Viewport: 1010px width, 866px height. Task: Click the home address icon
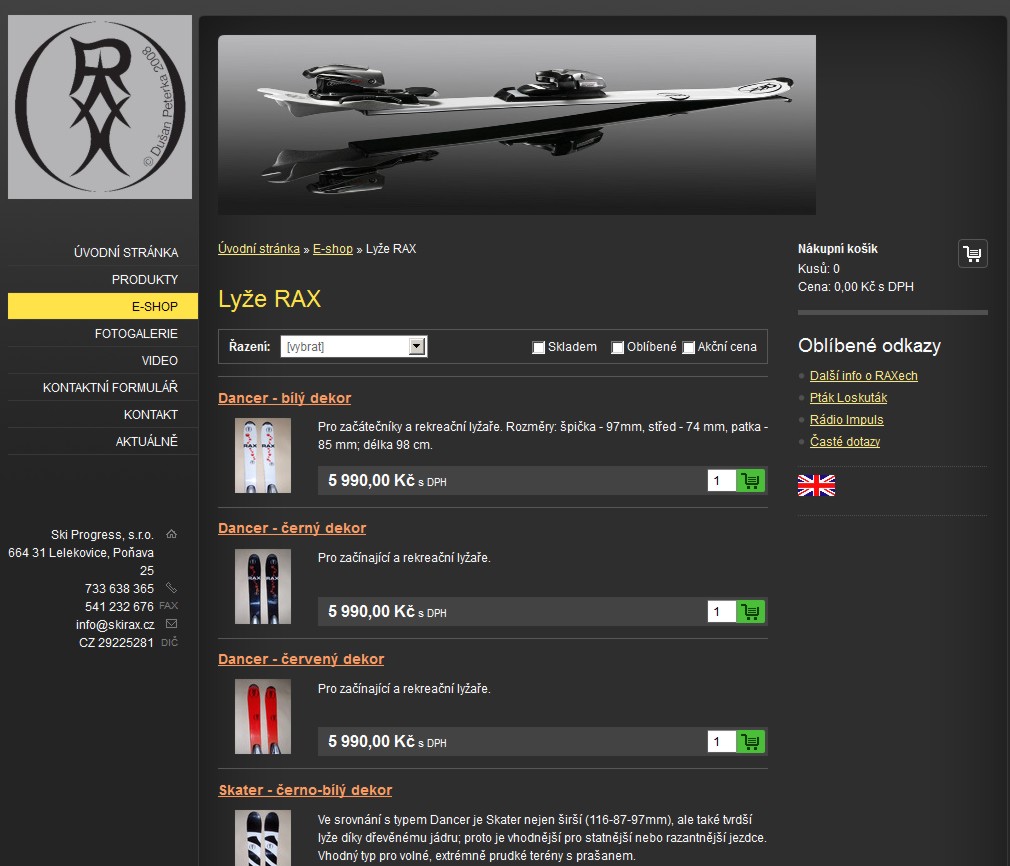pyautogui.click(x=171, y=534)
